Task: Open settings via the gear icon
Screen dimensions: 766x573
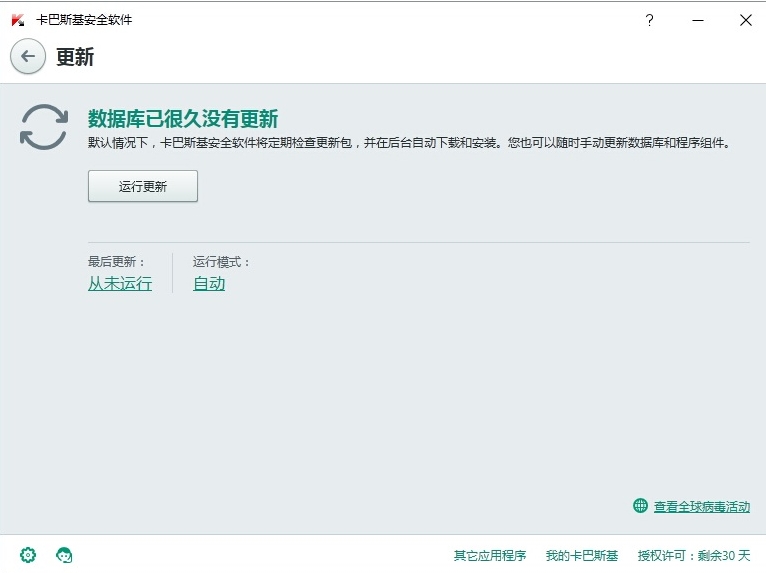Action: pos(28,555)
